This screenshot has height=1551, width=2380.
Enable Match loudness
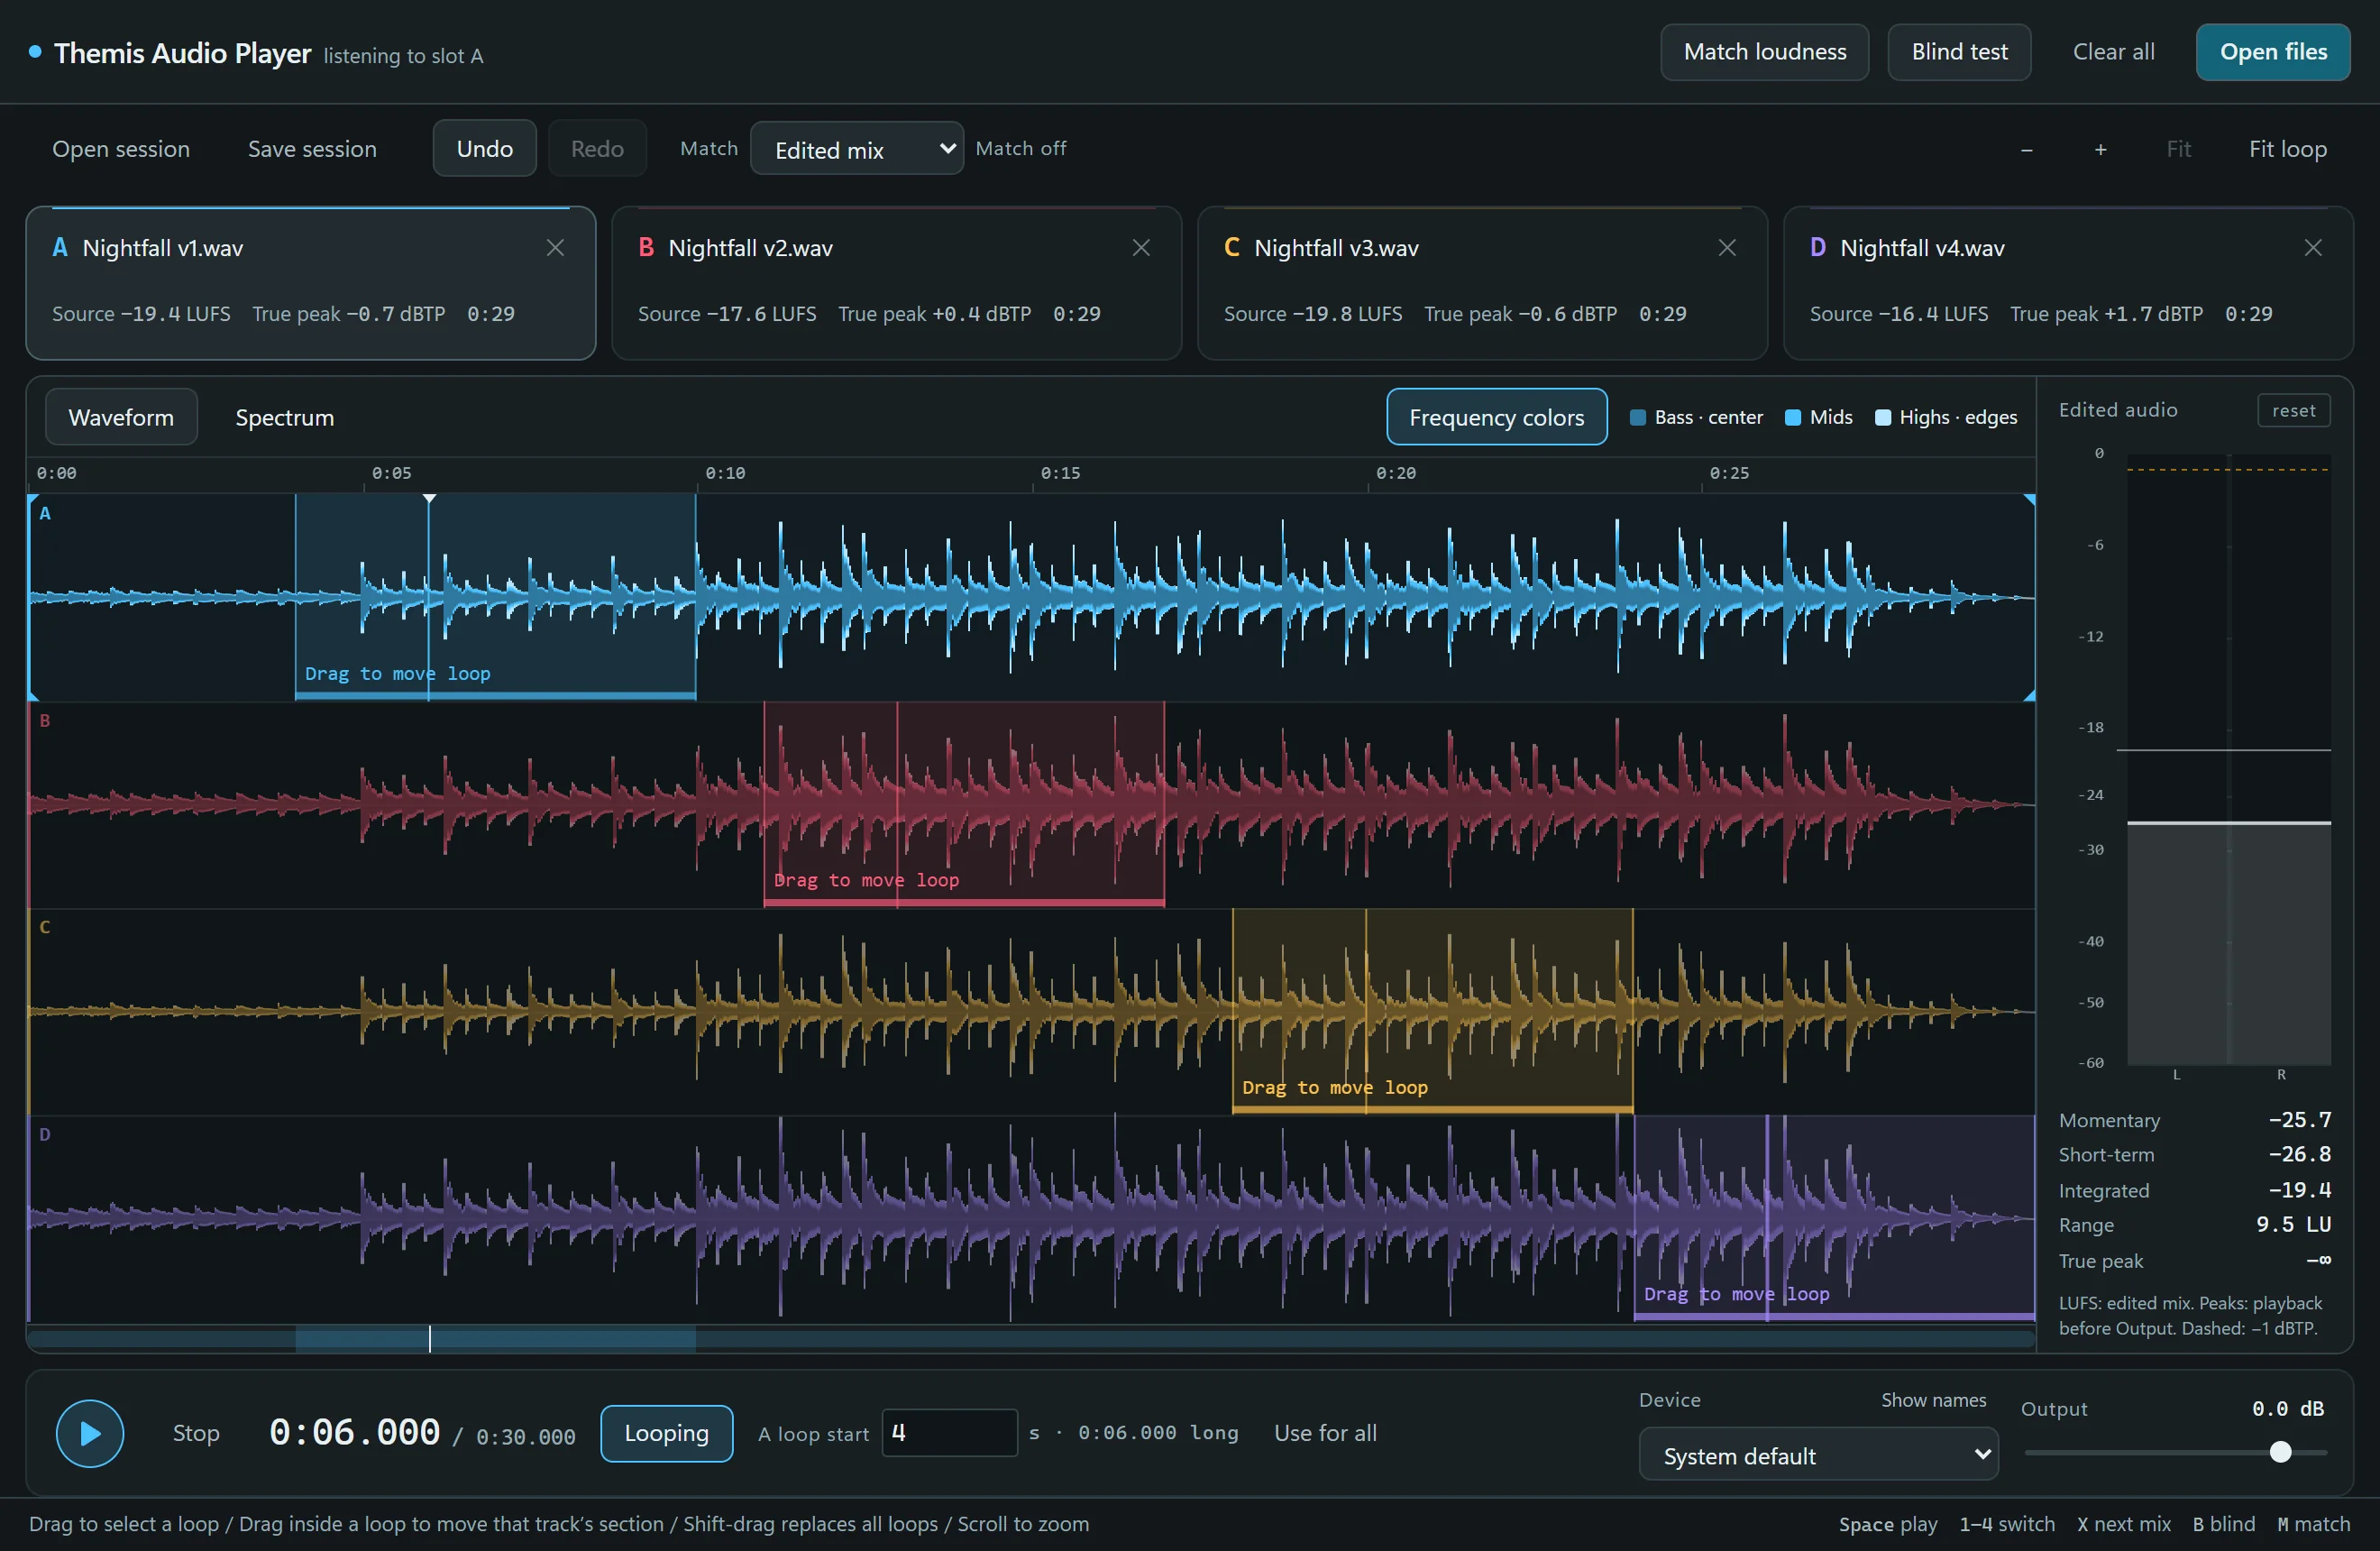point(1765,52)
